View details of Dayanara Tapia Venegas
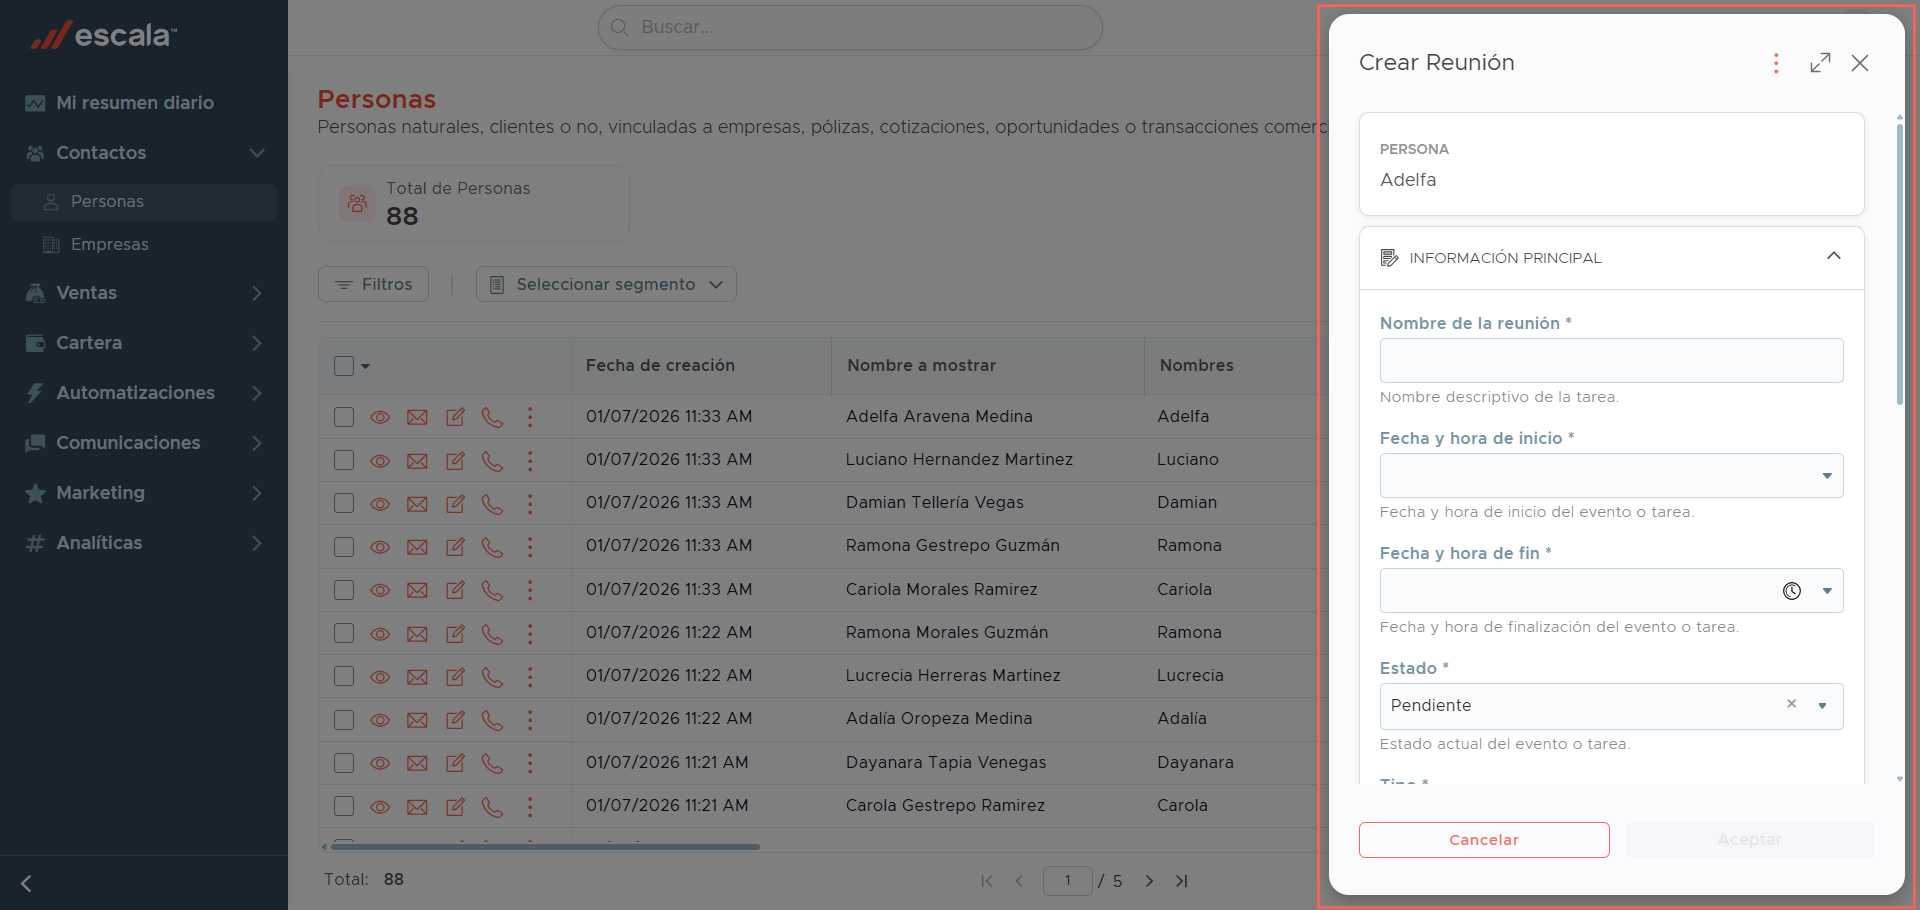The image size is (1920, 910). tap(380, 763)
